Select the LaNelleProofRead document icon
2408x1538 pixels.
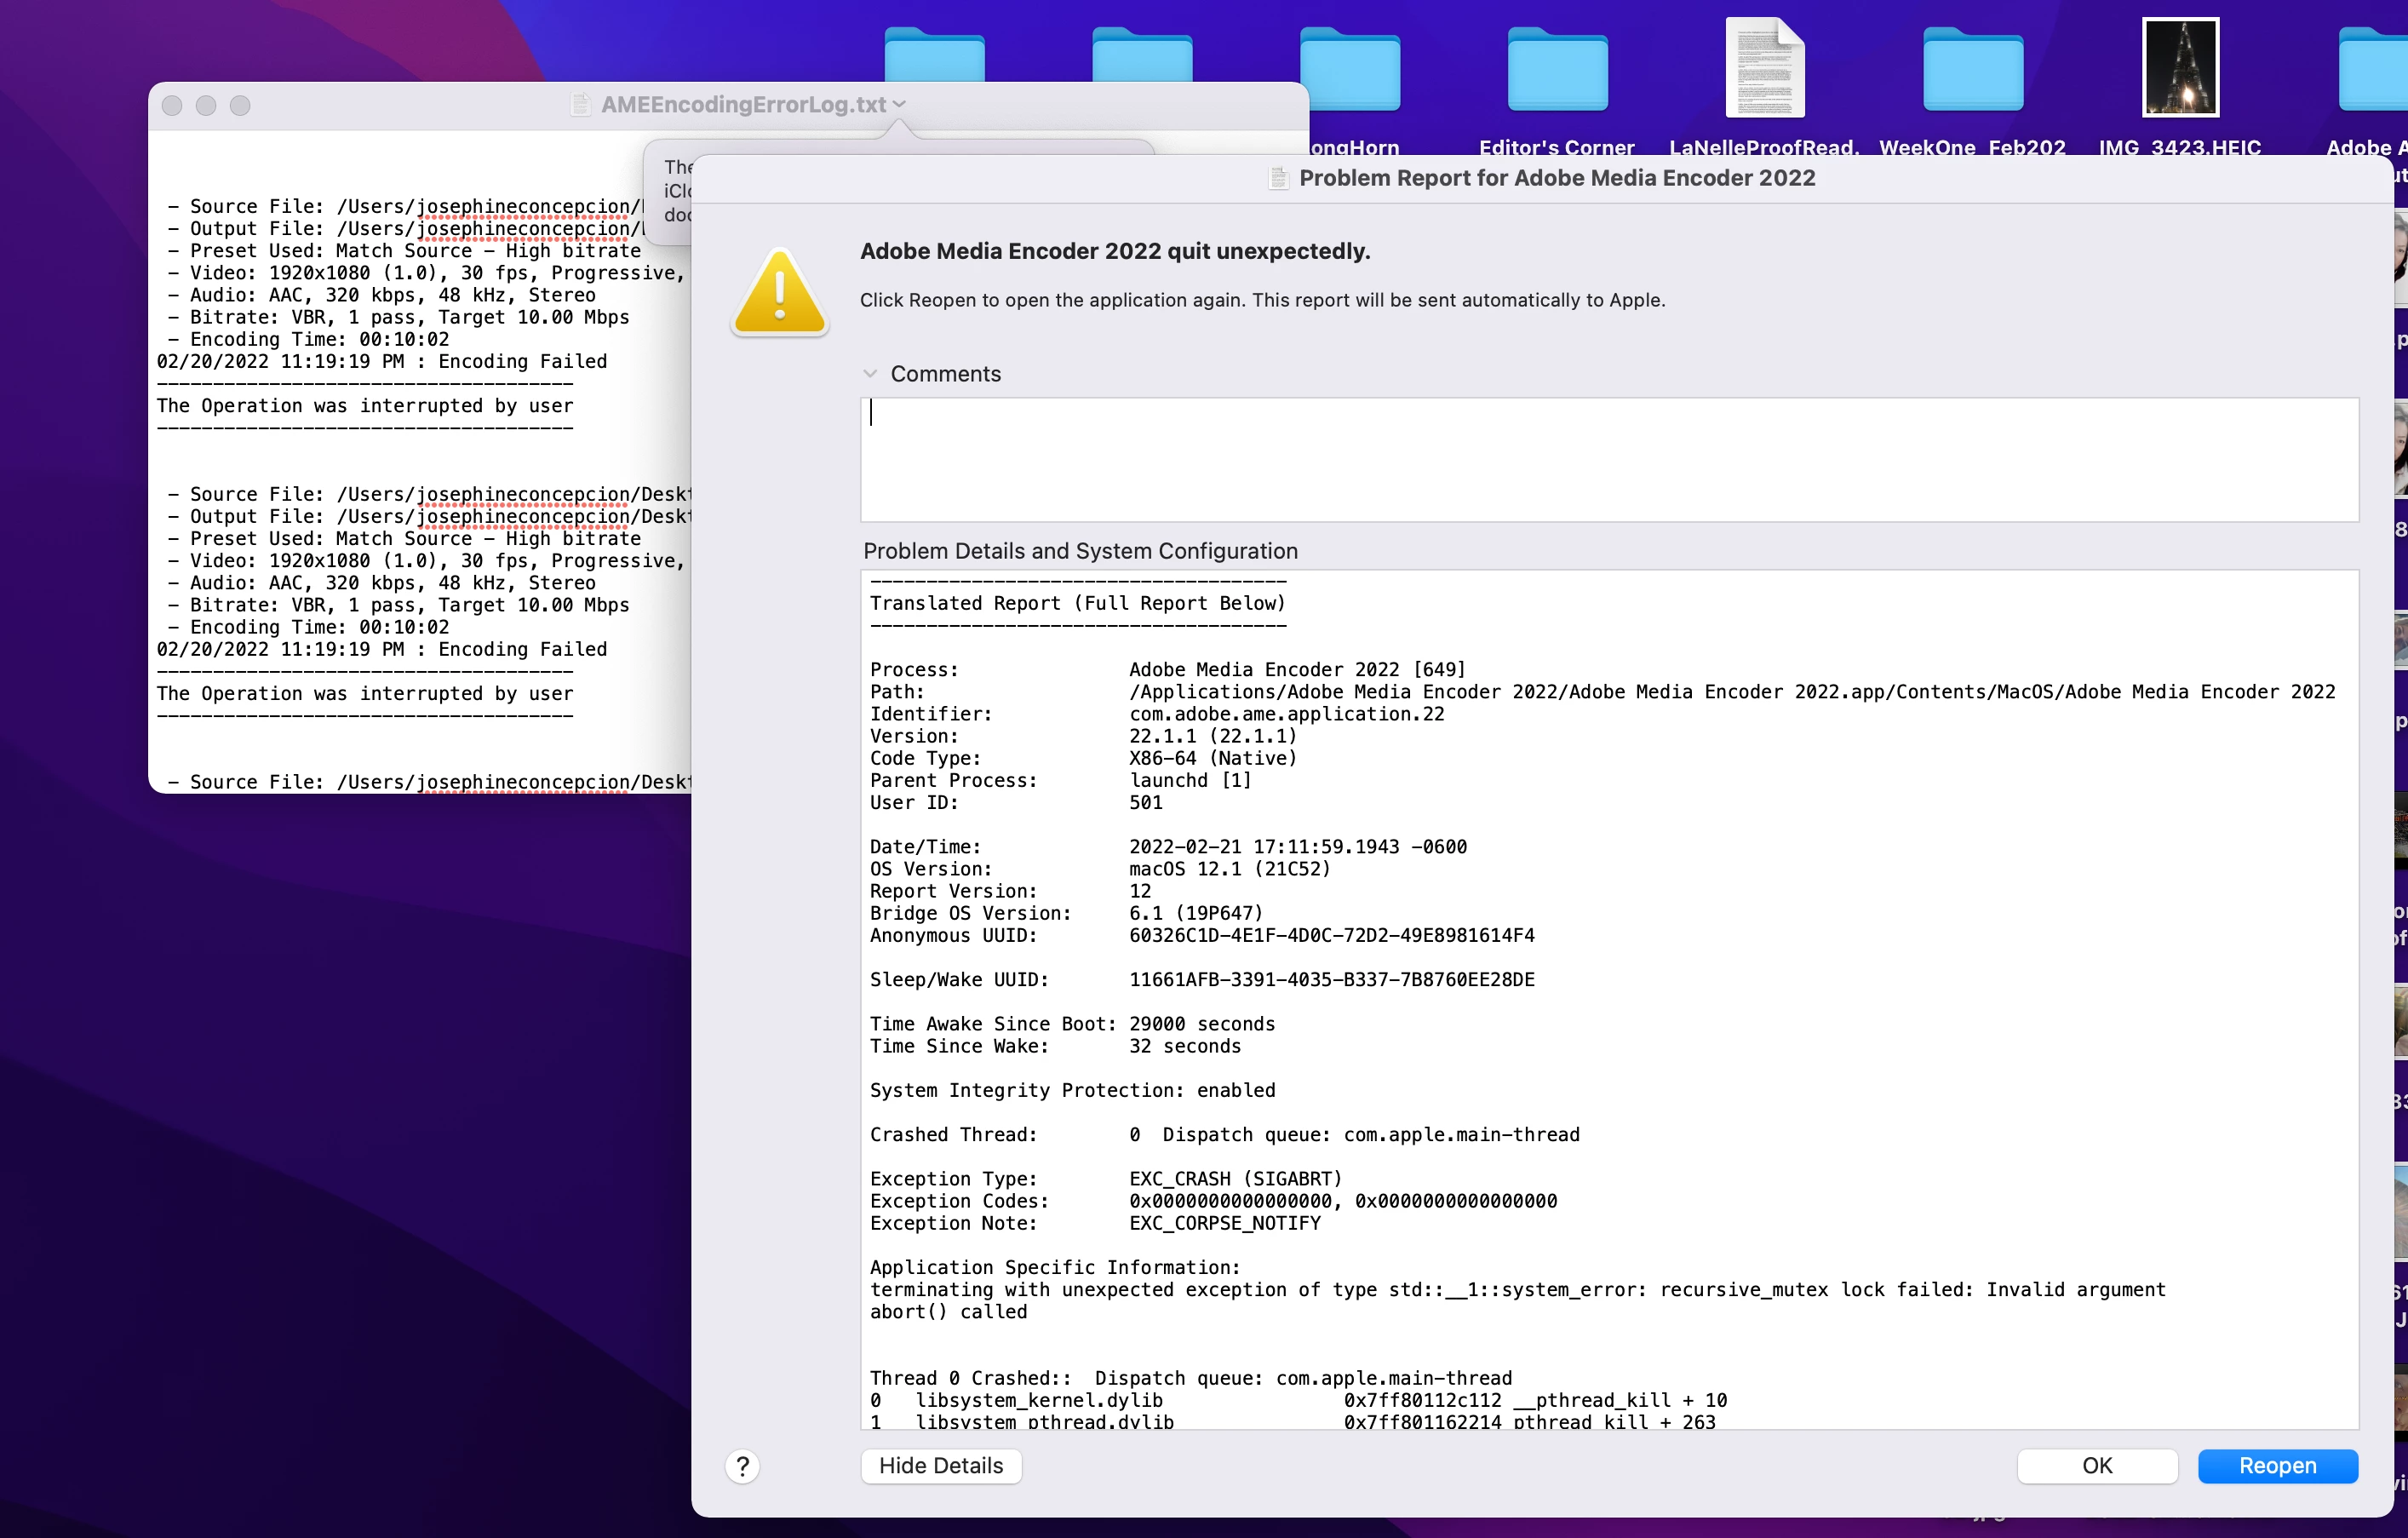[x=1764, y=68]
